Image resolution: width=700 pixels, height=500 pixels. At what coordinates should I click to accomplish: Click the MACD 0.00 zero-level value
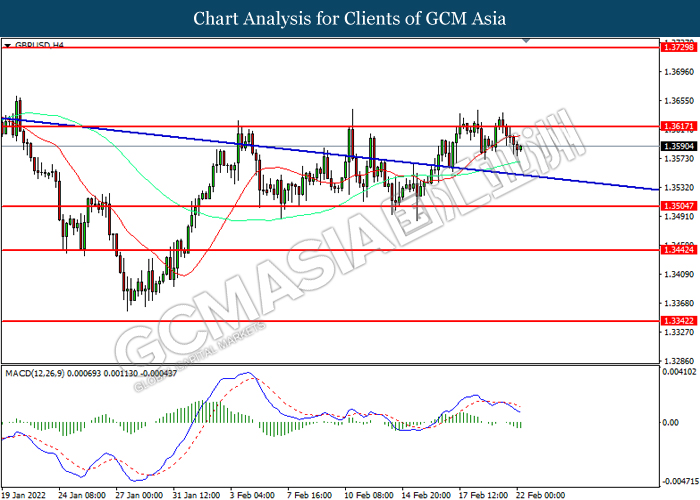pos(671,422)
